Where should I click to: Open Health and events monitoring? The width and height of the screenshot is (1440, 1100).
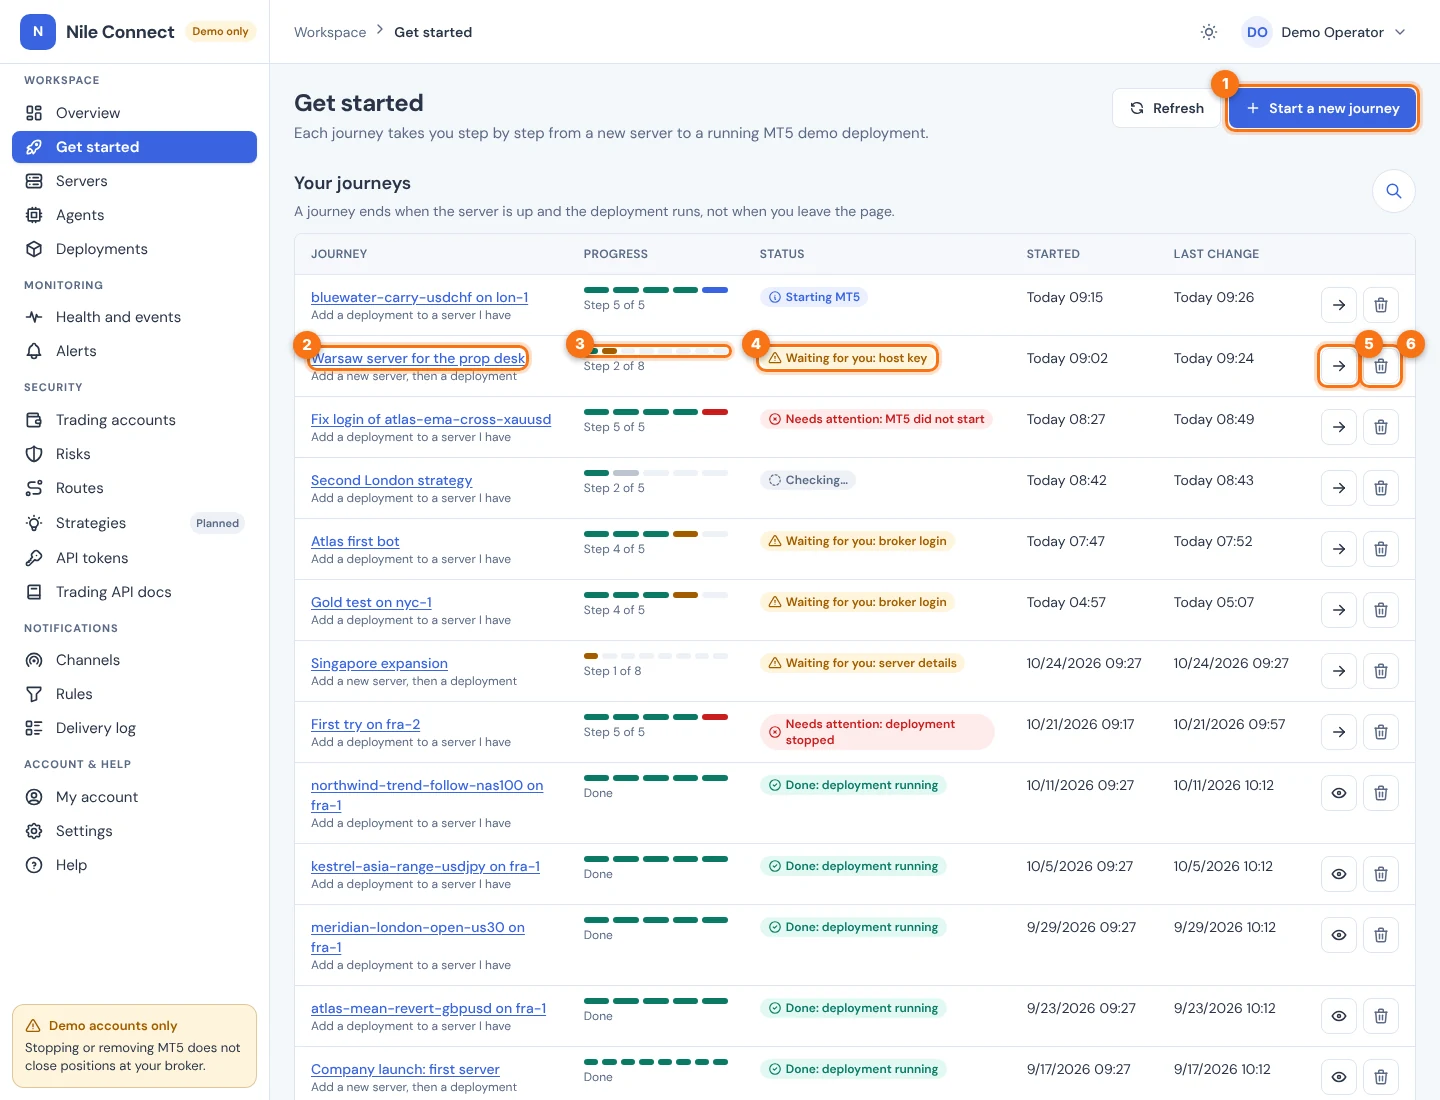click(134, 317)
